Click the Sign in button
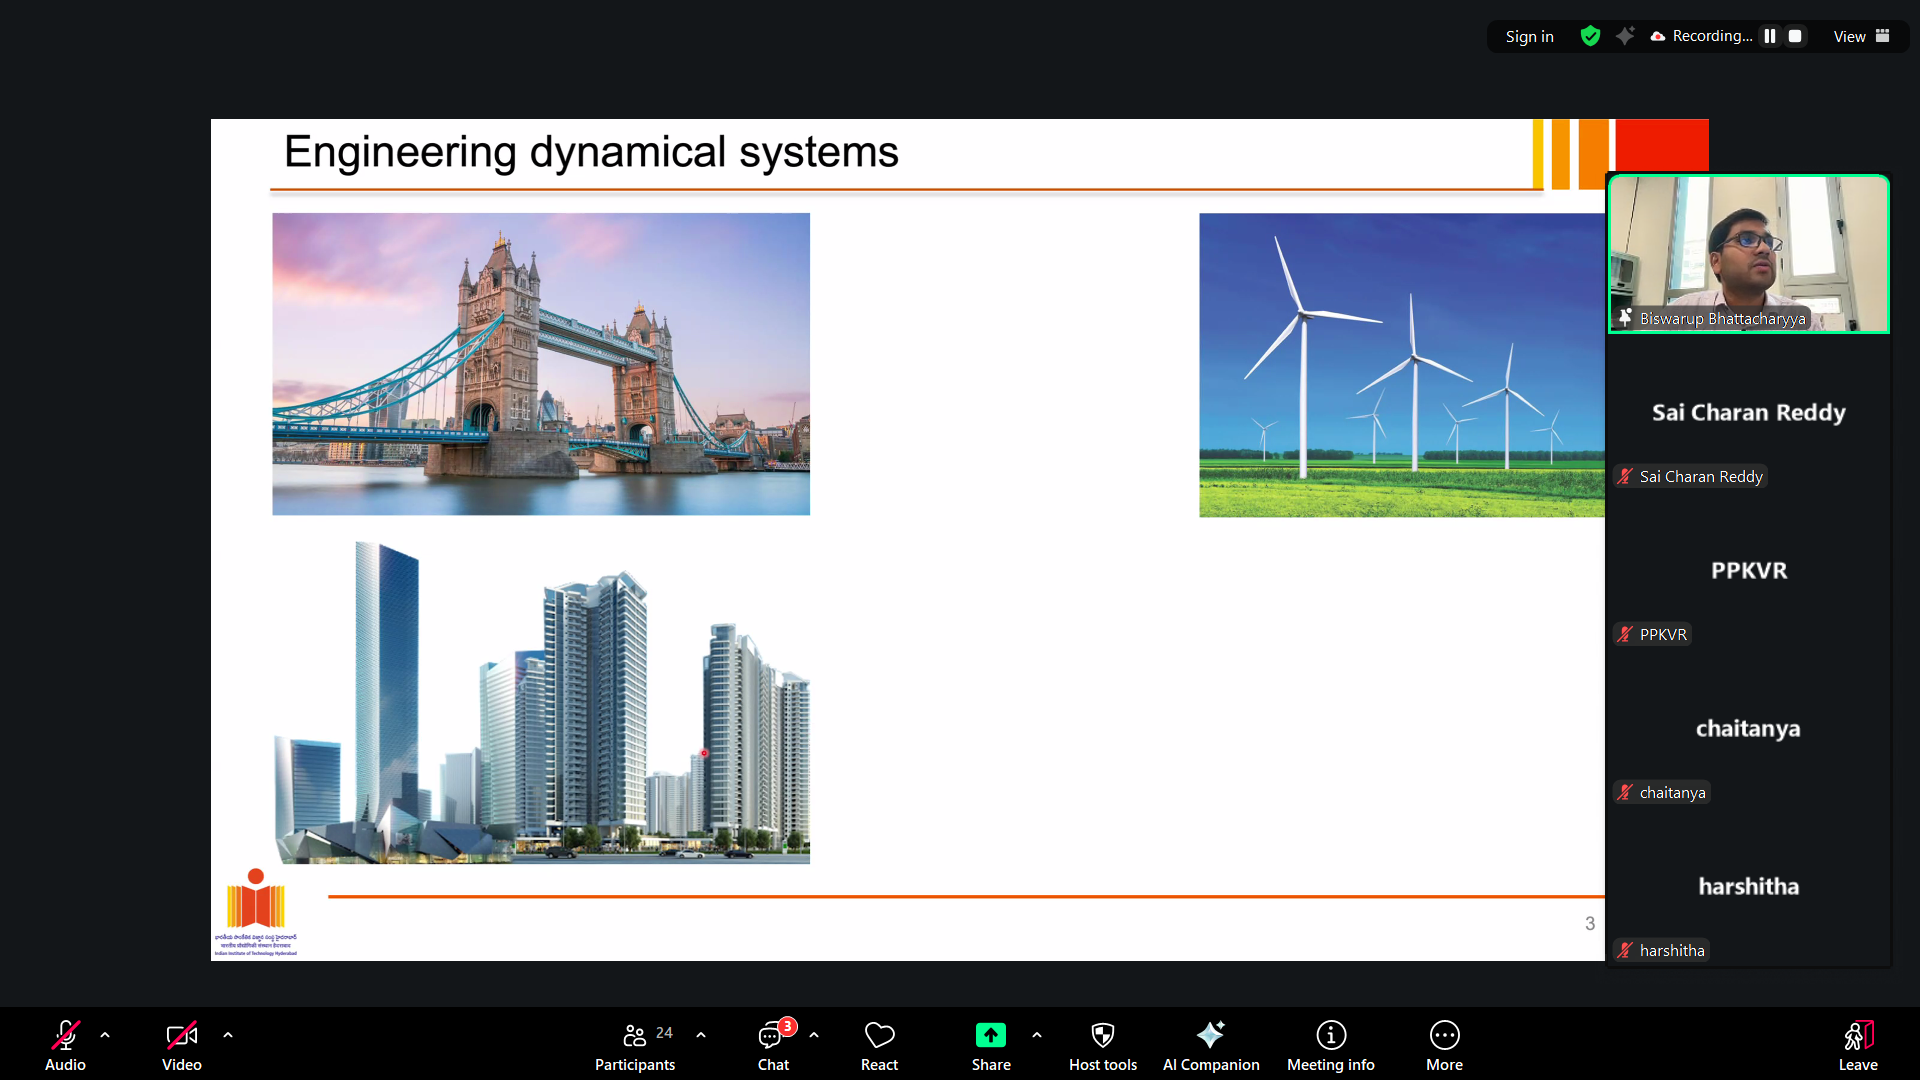Image resolution: width=1920 pixels, height=1080 pixels. point(1529,36)
